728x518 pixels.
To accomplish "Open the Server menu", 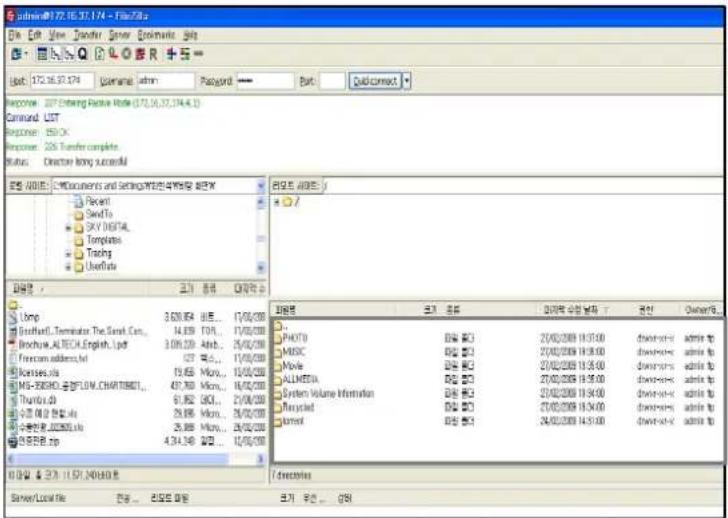I will [119, 35].
